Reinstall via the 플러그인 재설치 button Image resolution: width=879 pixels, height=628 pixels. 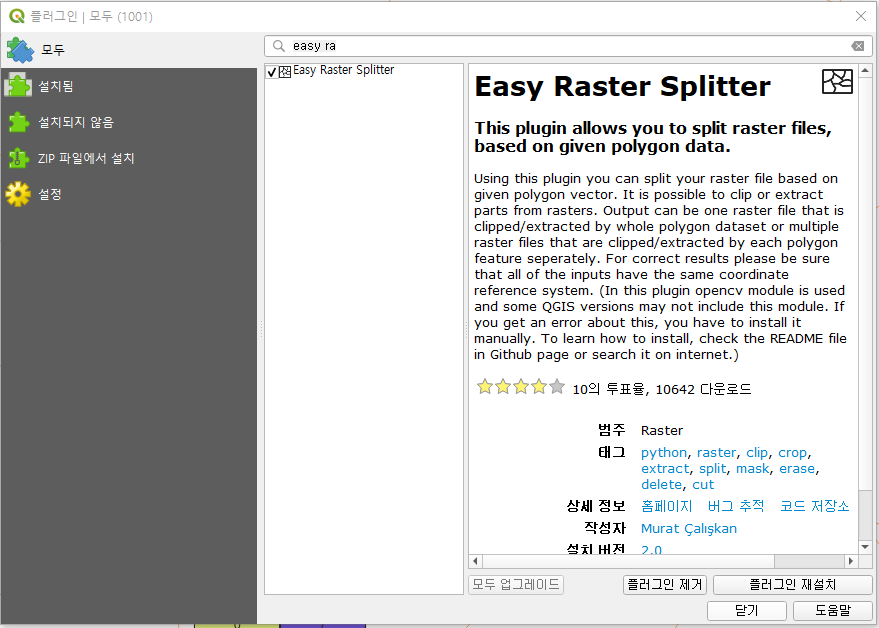792,584
